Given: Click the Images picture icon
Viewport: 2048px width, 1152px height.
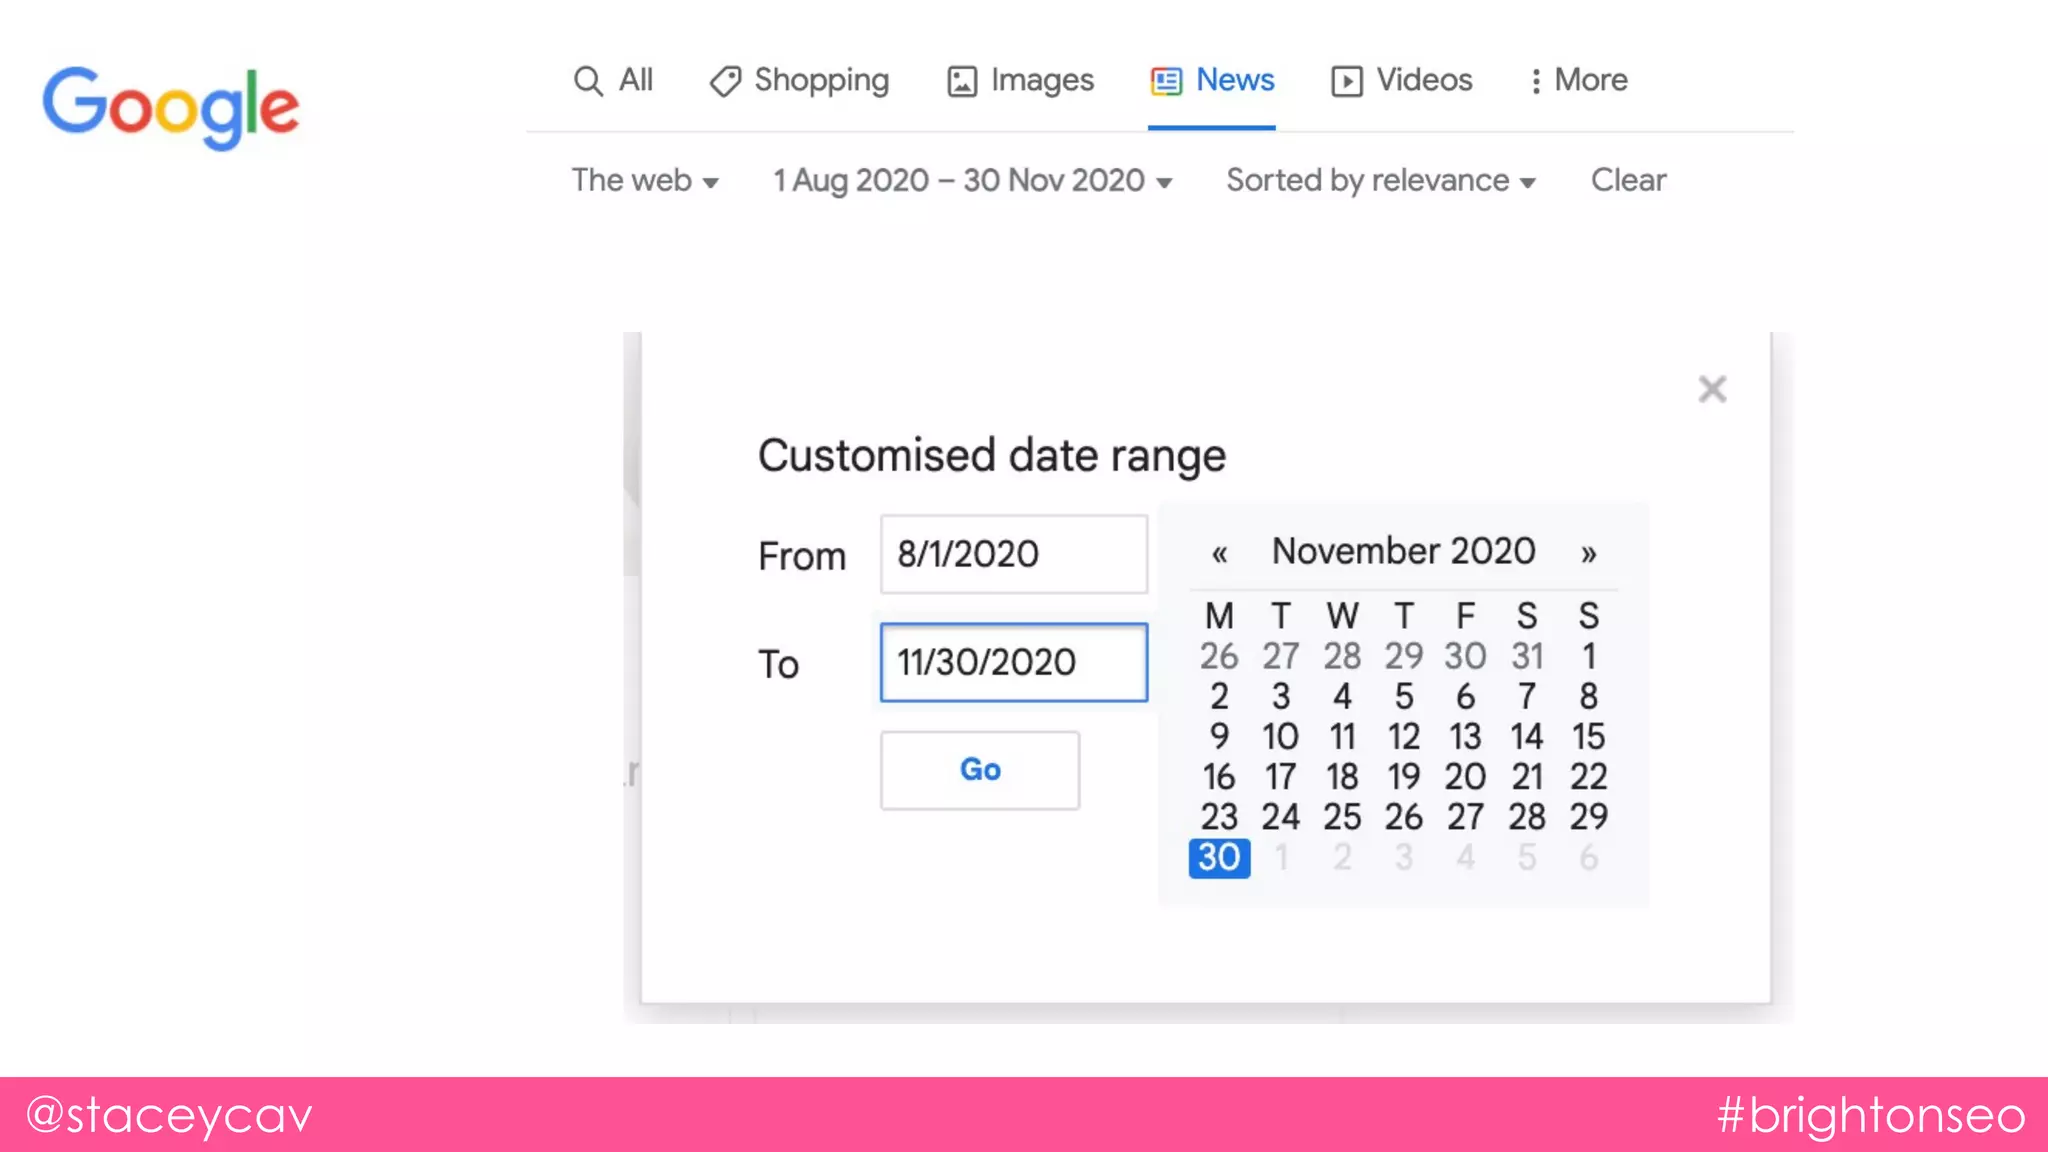Looking at the screenshot, I should (962, 81).
